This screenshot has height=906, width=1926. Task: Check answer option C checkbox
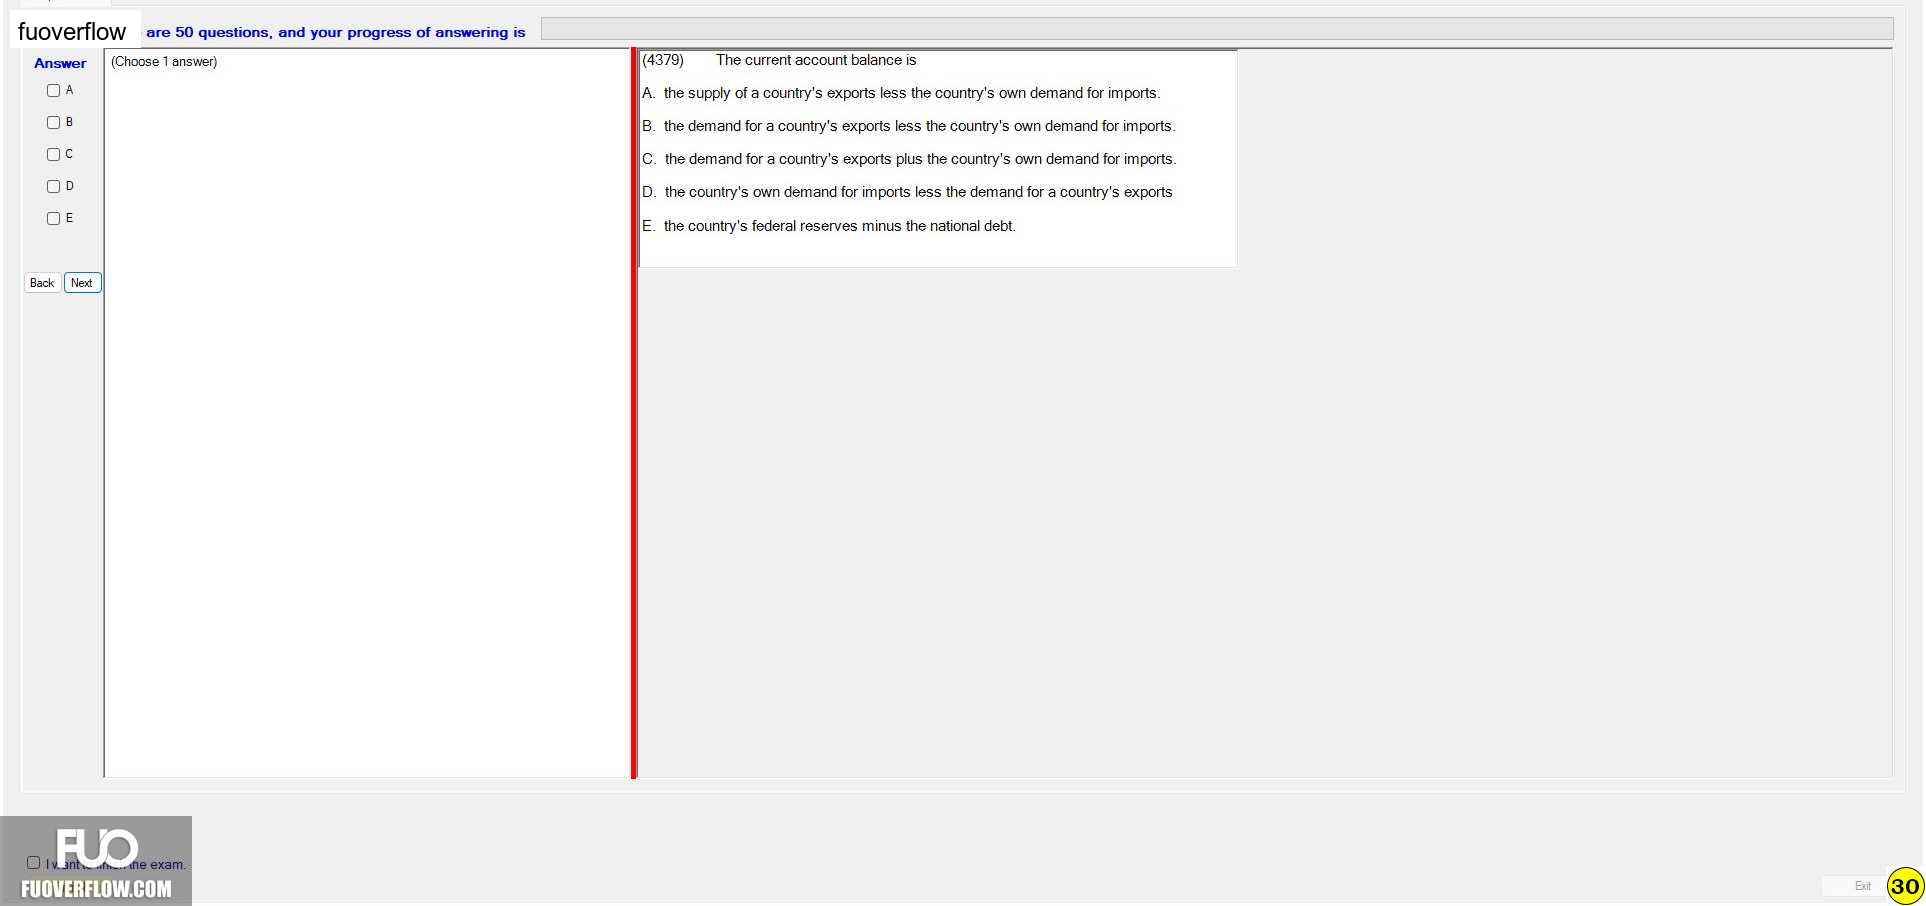[x=54, y=154]
